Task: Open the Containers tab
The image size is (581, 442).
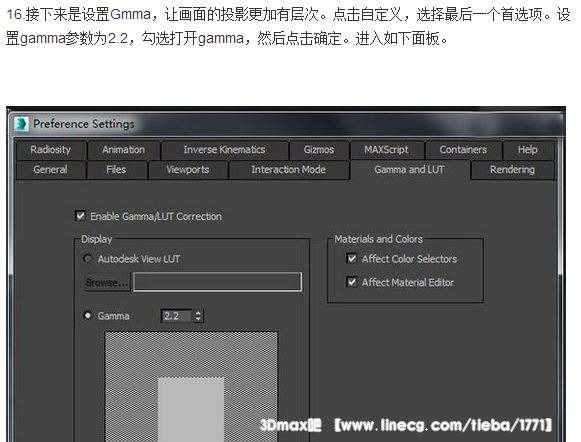Action: [x=463, y=150]
